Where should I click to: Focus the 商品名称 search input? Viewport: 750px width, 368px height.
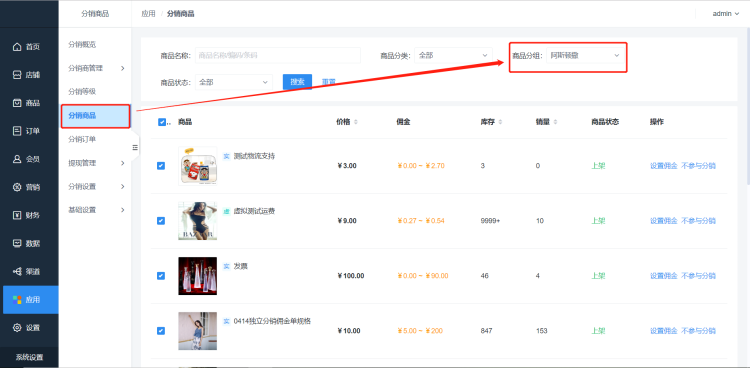click(x=277, y=56)
